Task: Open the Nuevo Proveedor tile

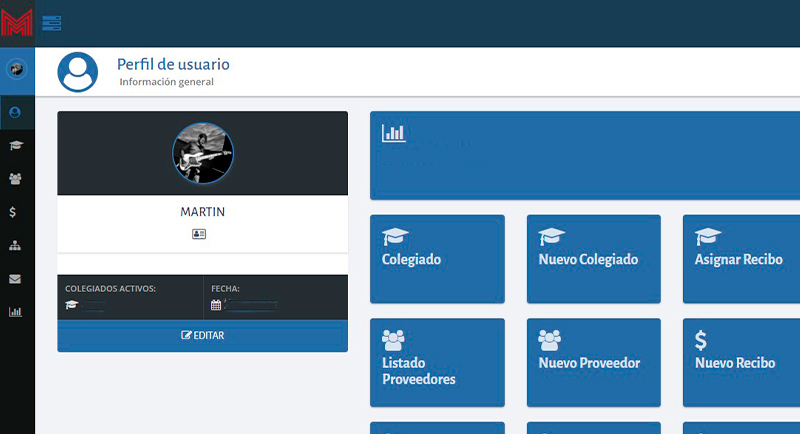Action: click(x=593, y=362)
